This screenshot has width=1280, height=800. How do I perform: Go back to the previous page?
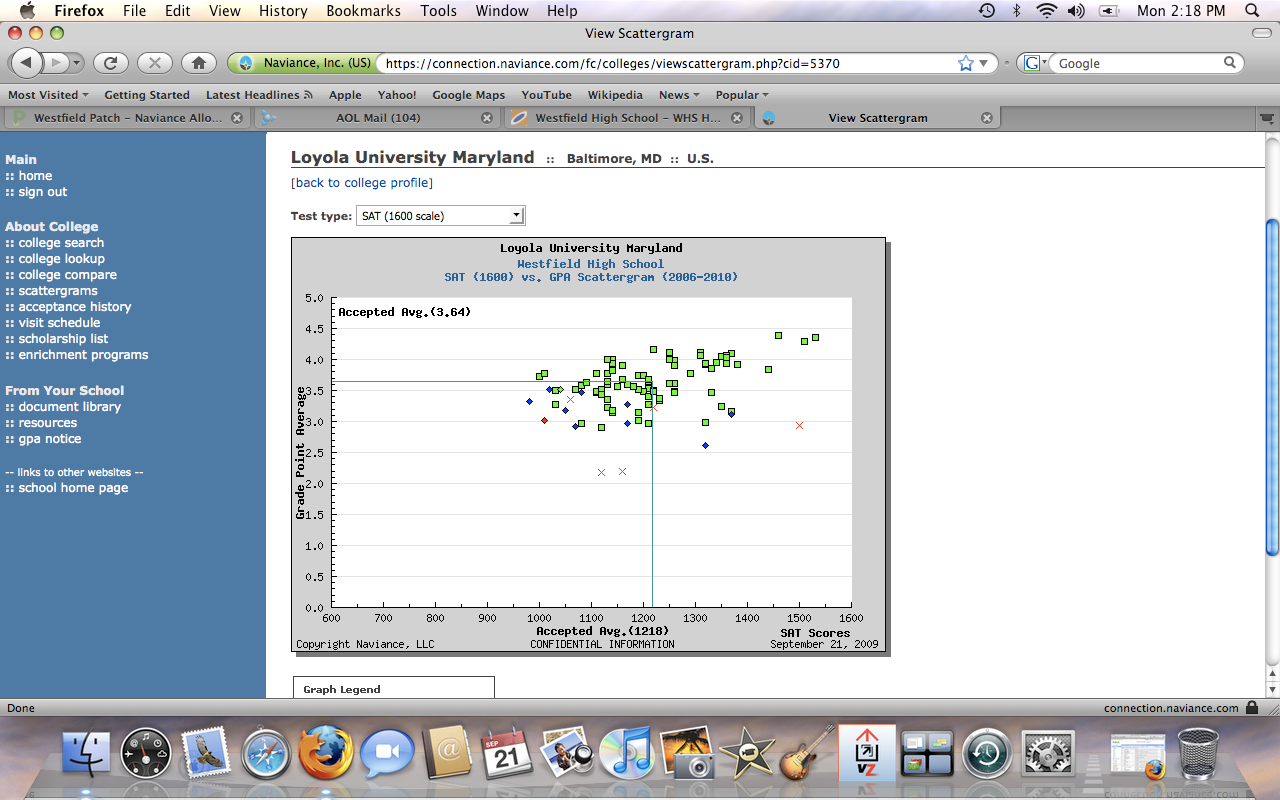[26, 63]
